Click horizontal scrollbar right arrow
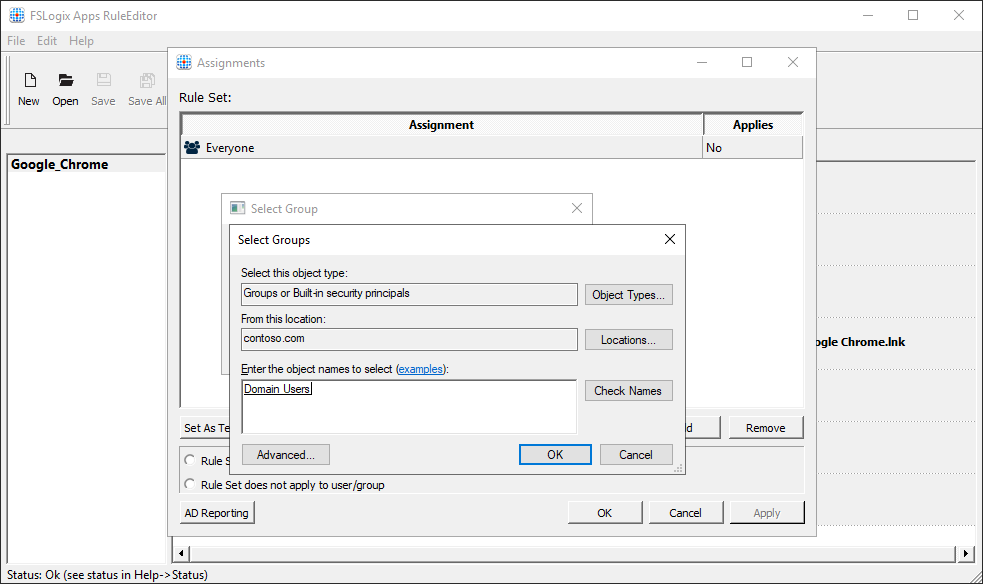983x584 pixels. [x=965, y=553]
